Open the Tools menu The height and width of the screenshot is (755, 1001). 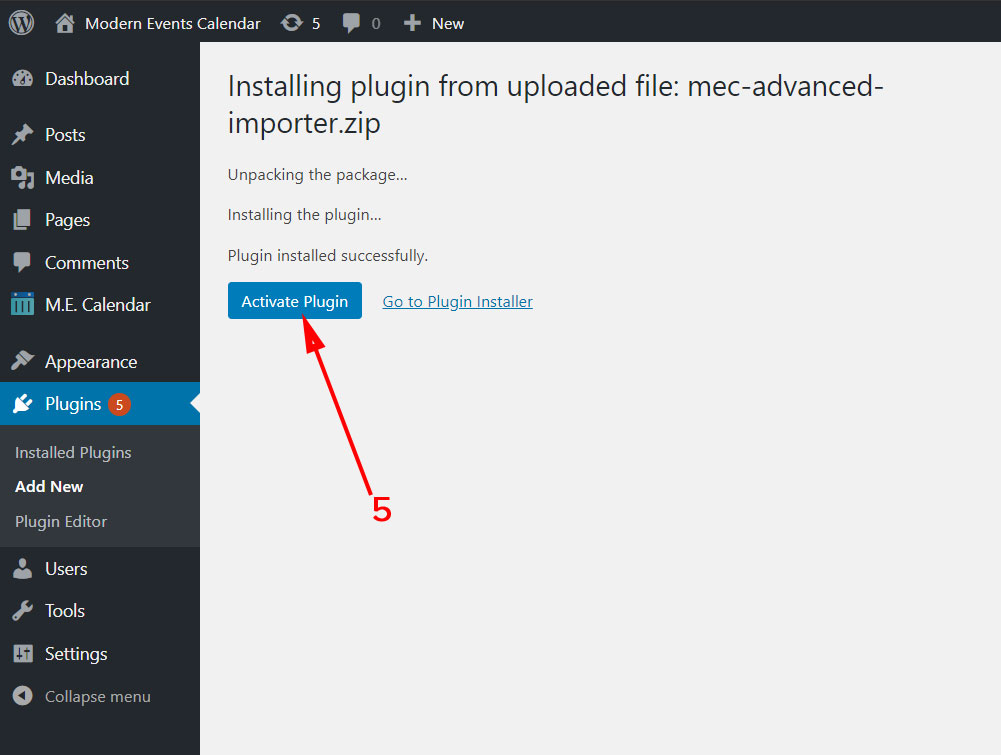pyautogui.click(x=64, y=611)
